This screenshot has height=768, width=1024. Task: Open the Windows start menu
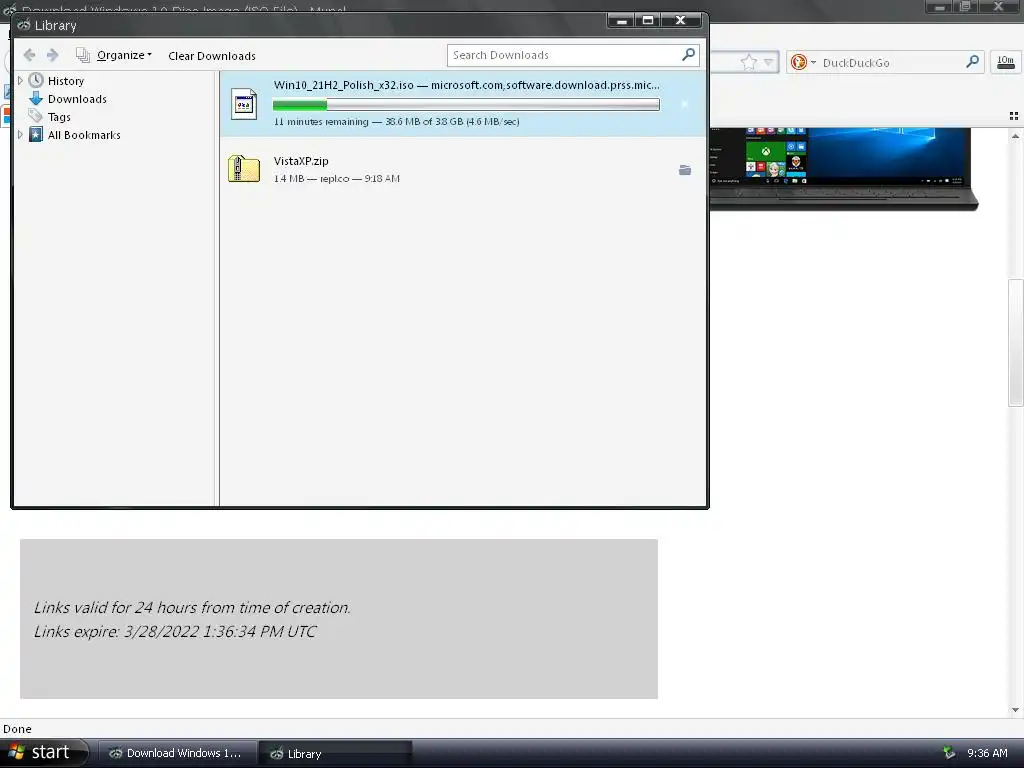[43, 752]
